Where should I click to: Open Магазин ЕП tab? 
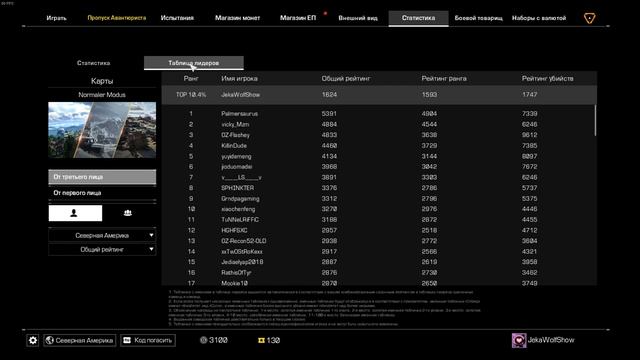[x=298, y=18]
